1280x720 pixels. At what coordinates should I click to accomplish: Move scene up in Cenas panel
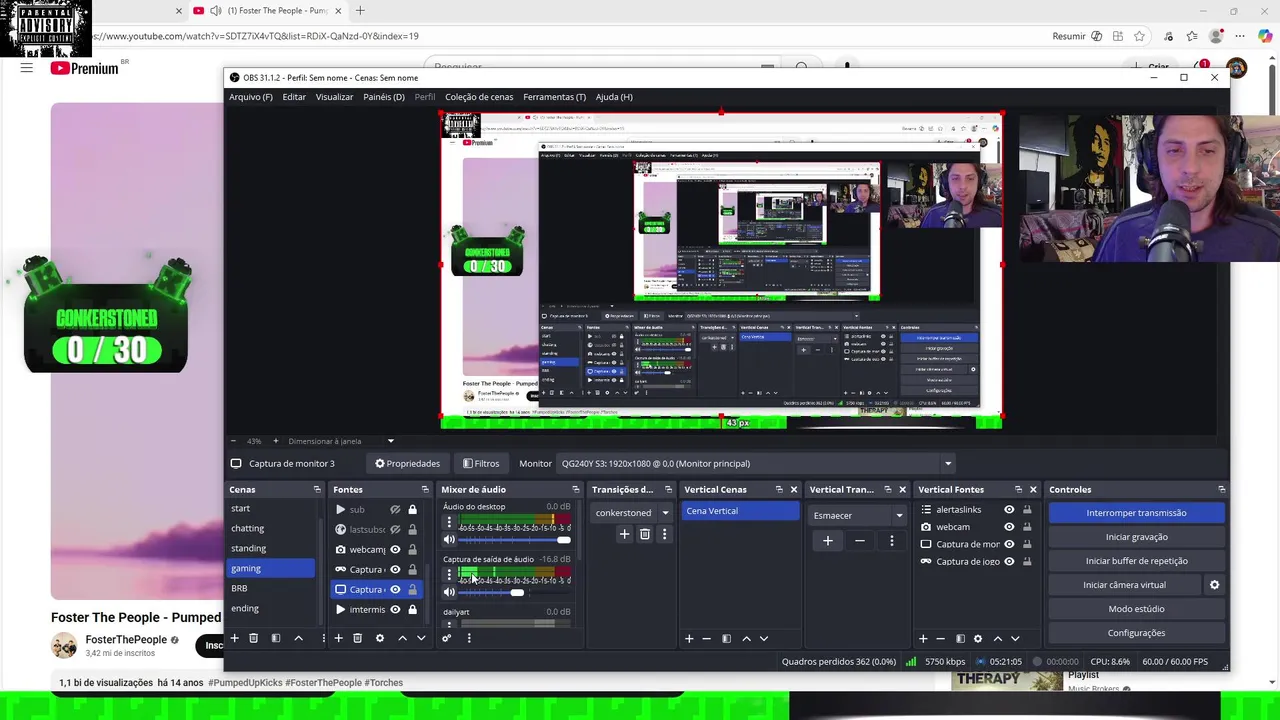coord(298,638)
